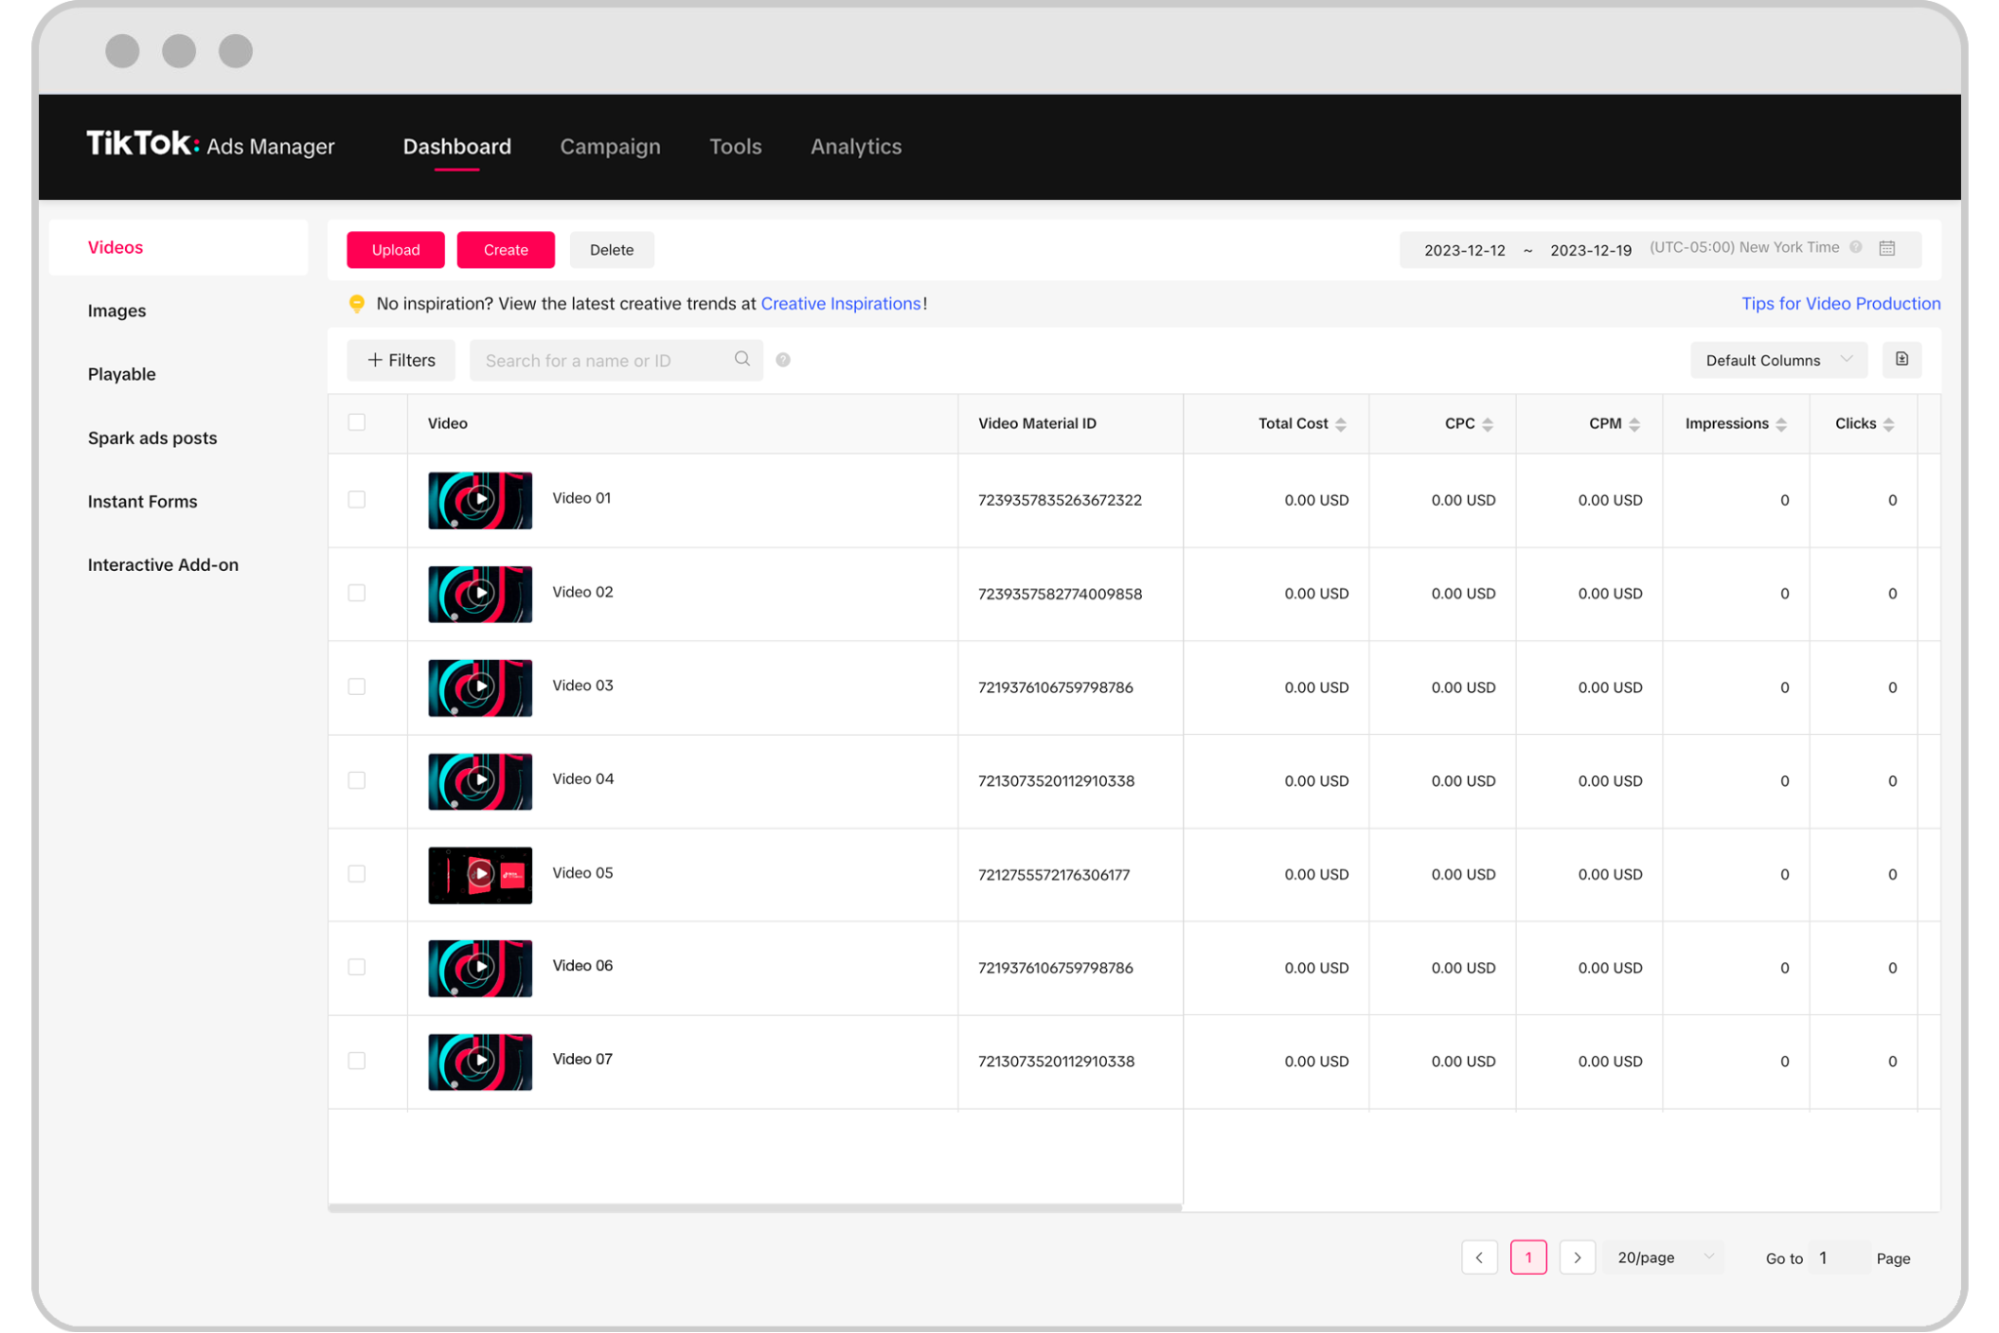Select the checkbox for Video 03
1999x1333 pixels.
click(357, 687)
